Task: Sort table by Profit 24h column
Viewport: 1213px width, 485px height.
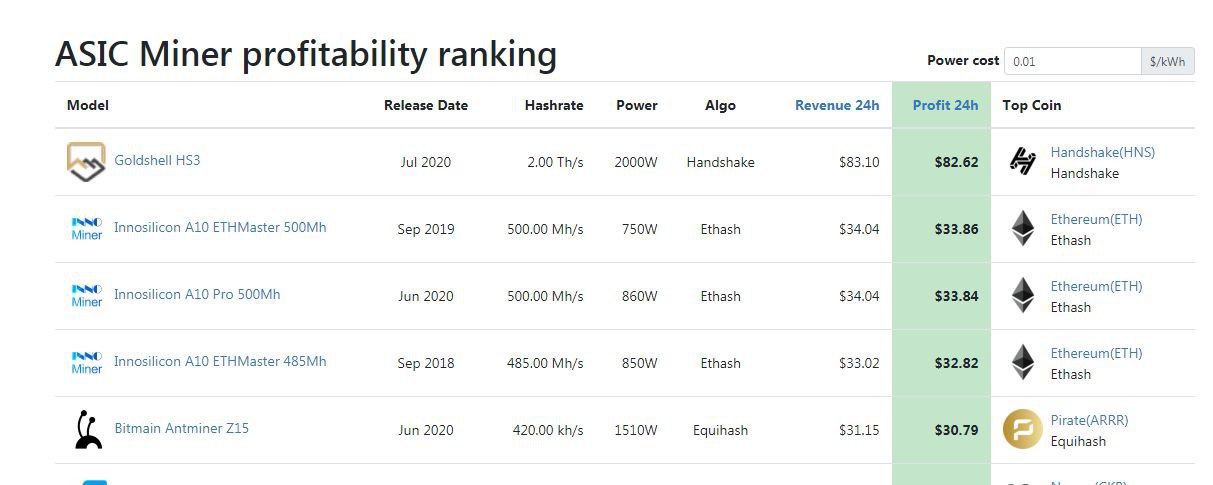Action: click(945, 105)
